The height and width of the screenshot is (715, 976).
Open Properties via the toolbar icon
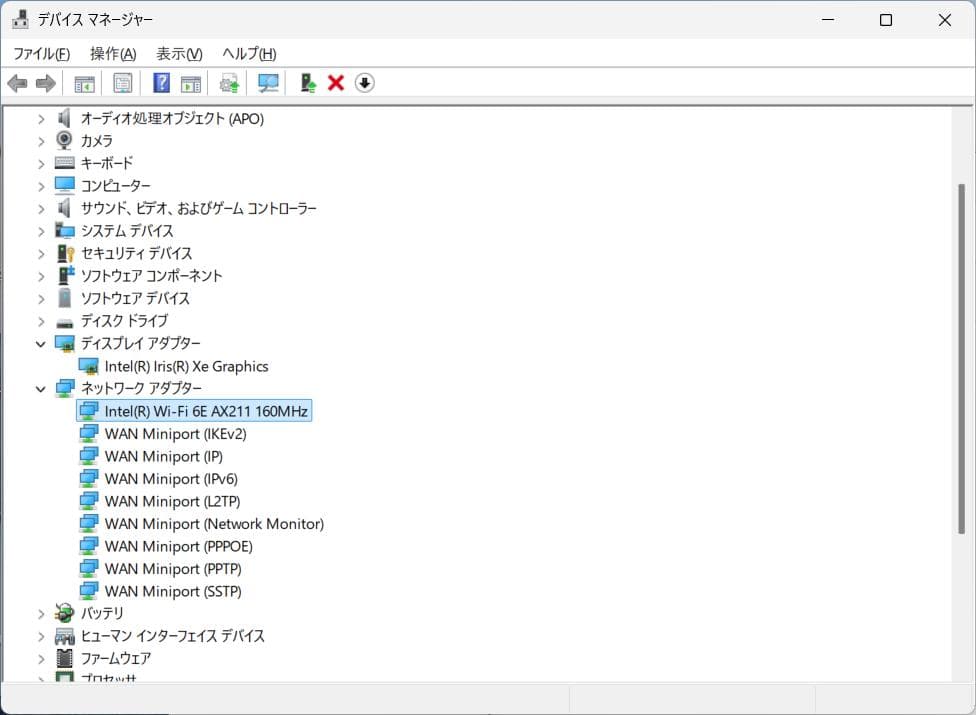point(122,82)
